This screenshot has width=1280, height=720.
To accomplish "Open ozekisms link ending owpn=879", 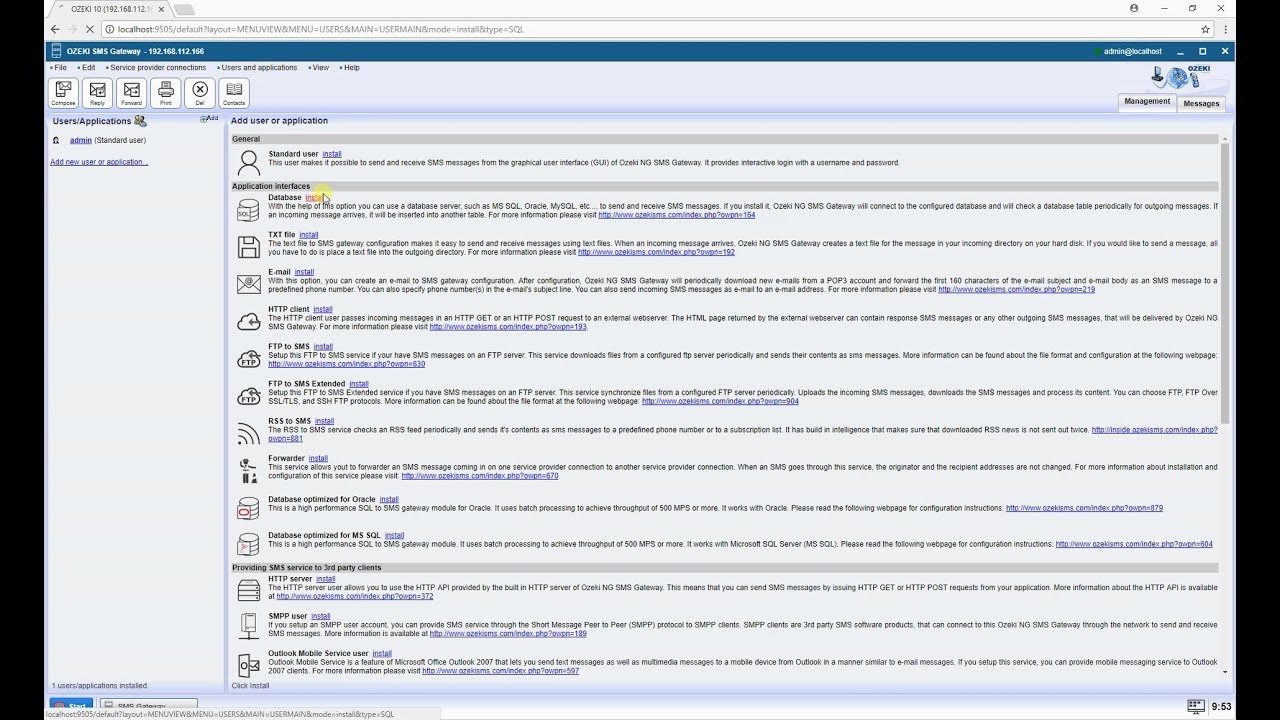I will [1084, 508].
